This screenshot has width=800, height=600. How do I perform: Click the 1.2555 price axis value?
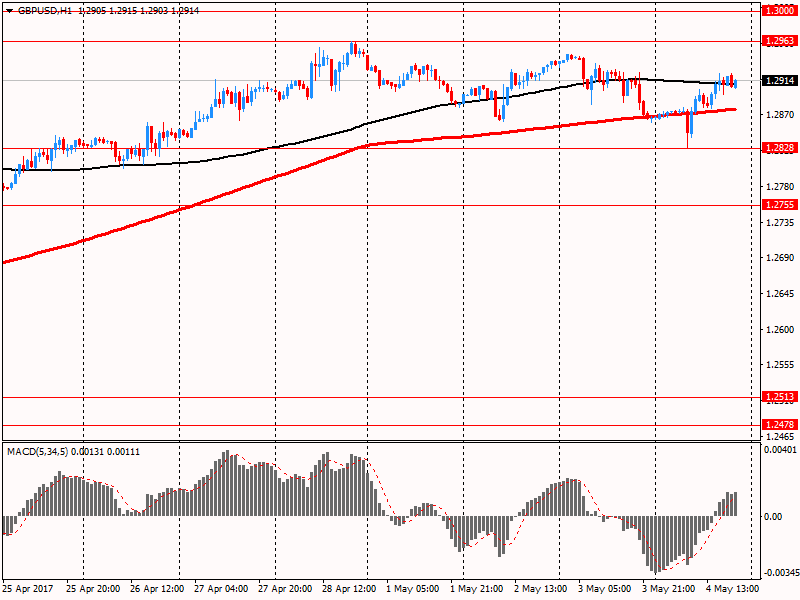[780, 365]
